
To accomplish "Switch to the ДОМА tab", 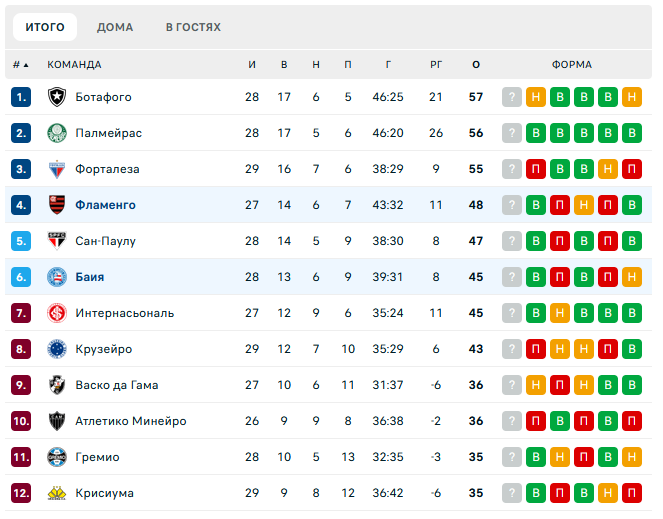I will pyautogui.click(x=115, y=27).
